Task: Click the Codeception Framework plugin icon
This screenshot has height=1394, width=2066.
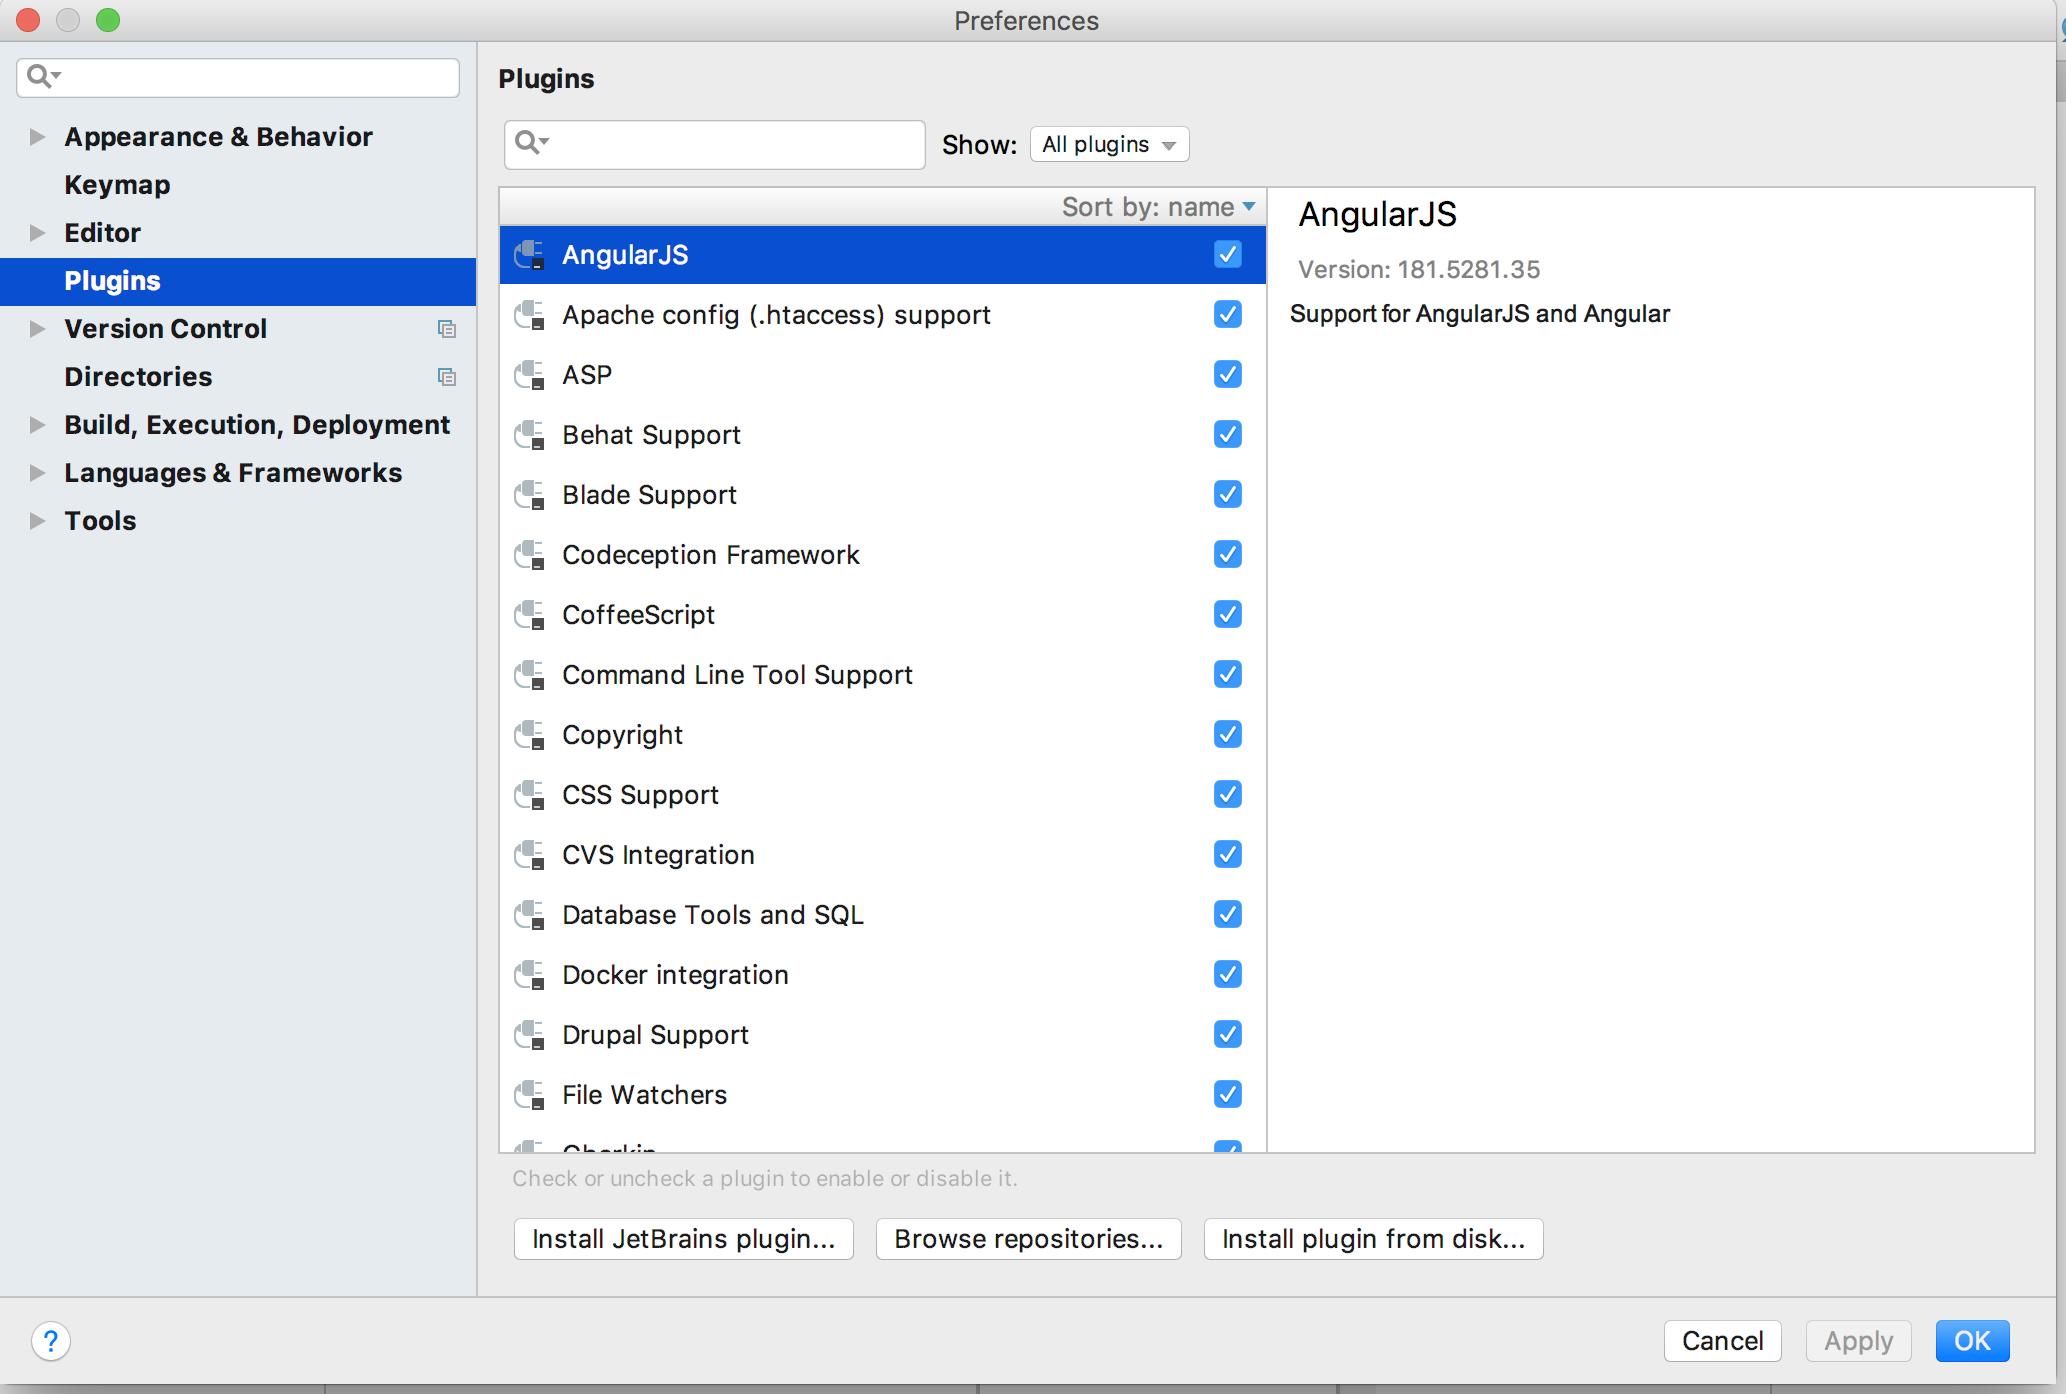Action: tap(529, 555)
